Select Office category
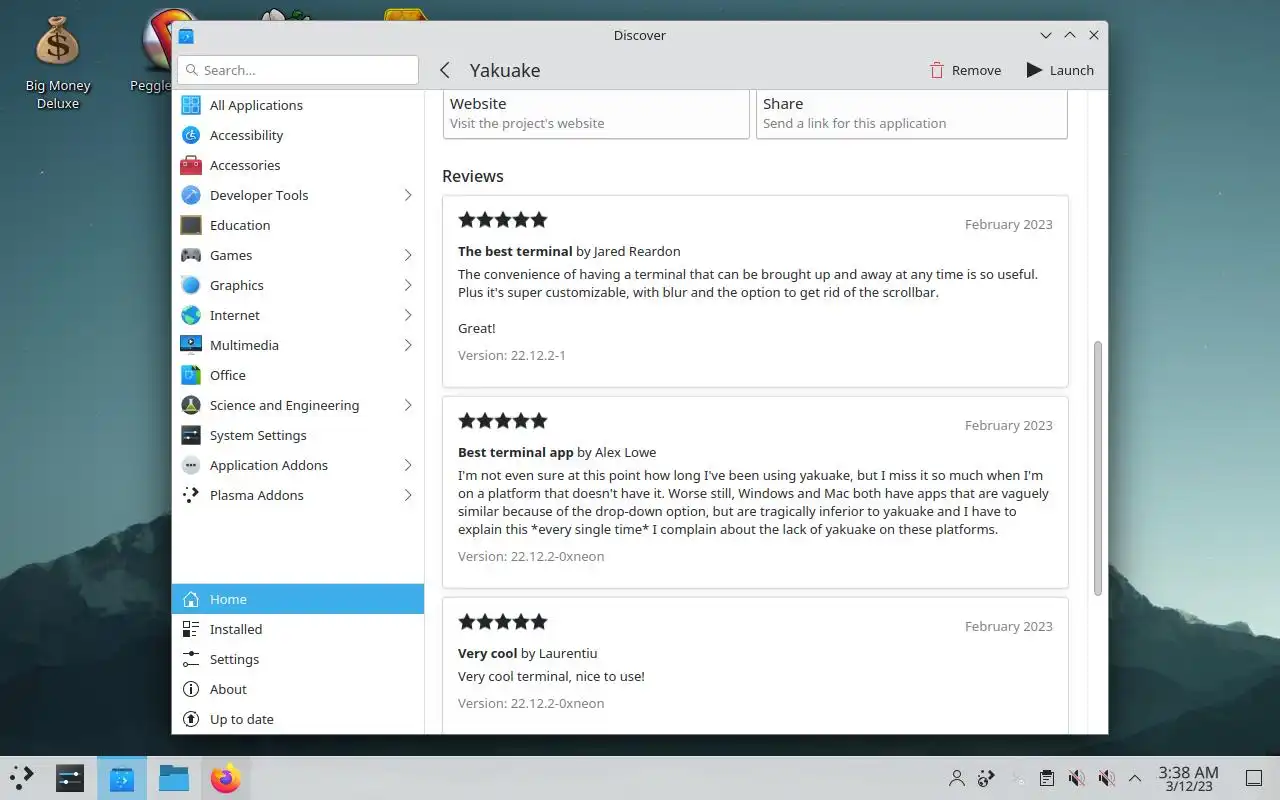This screenshot has width=1280, height=800. tap(298, 375)
